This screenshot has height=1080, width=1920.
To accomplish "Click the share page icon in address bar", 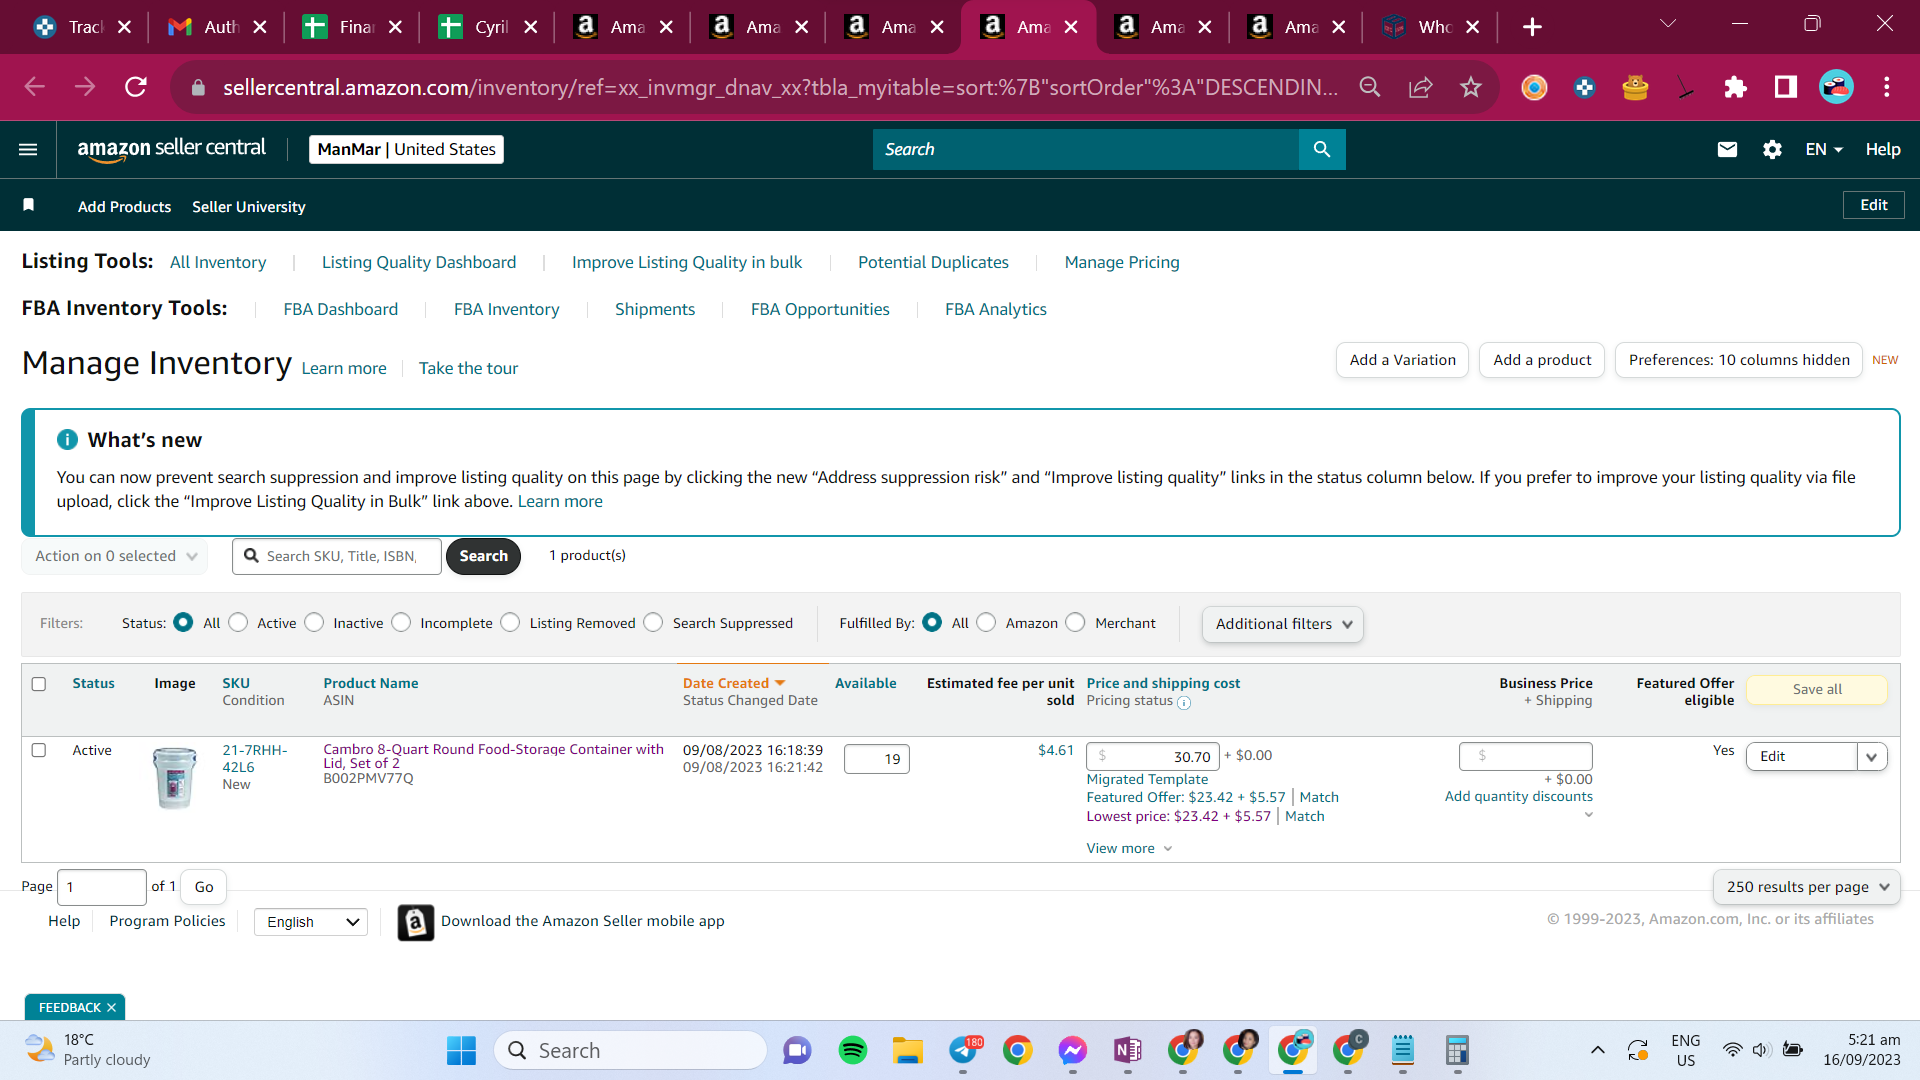I will tap(1420, 87).
